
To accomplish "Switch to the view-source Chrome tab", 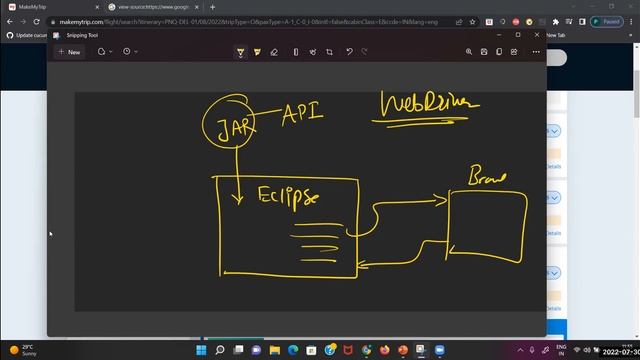I will coord(153,7).
